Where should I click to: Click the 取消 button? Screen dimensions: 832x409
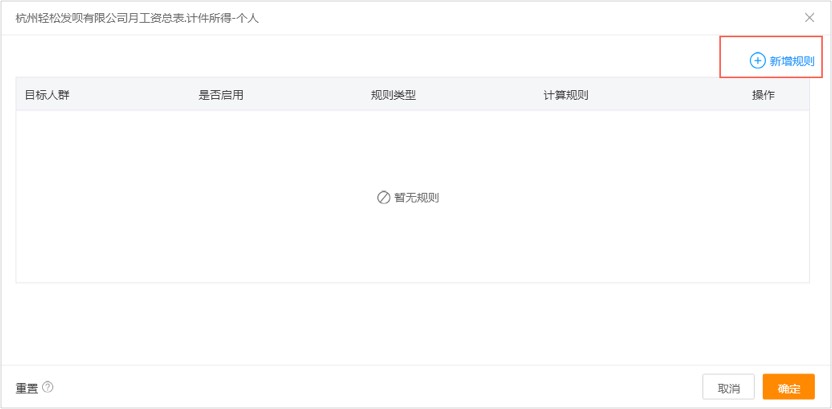[x=729, y=388]
